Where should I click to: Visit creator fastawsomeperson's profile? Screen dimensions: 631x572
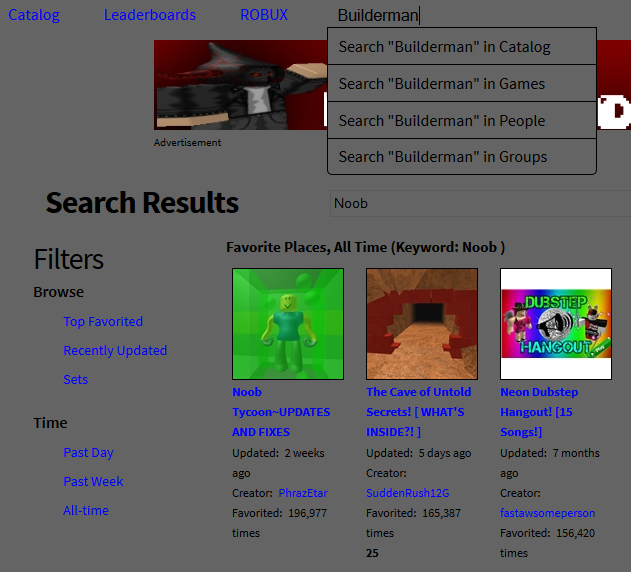coord(548,513)
